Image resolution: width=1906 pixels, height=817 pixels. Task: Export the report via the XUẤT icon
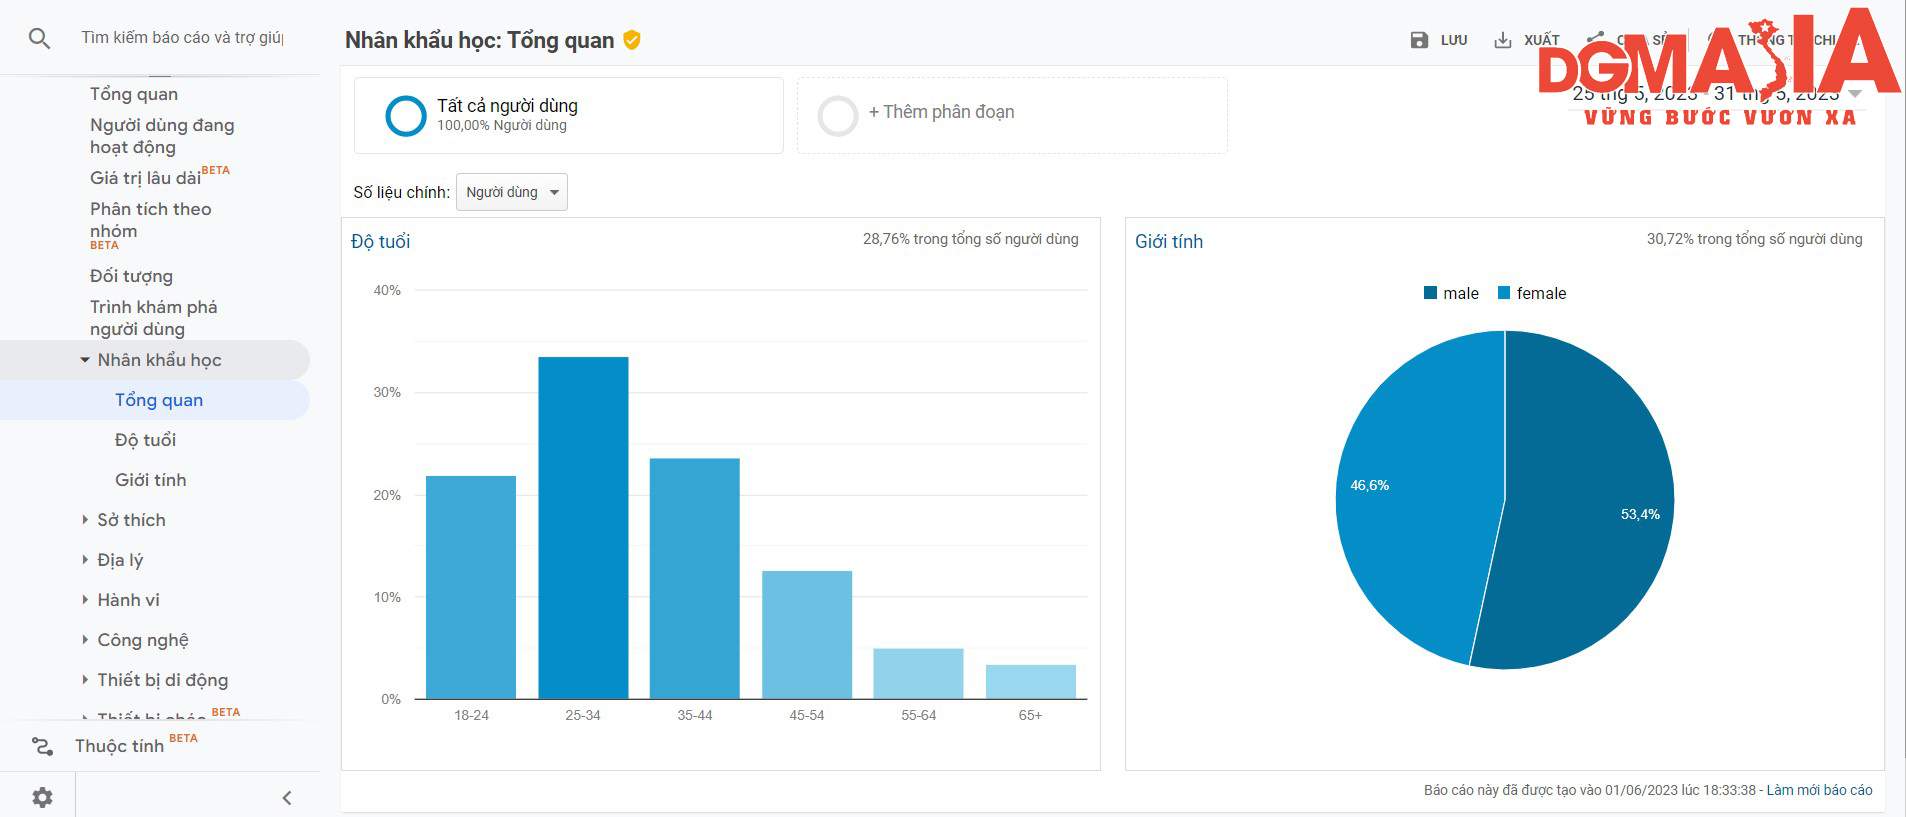pyautogui.click(x=1502, y=40)
